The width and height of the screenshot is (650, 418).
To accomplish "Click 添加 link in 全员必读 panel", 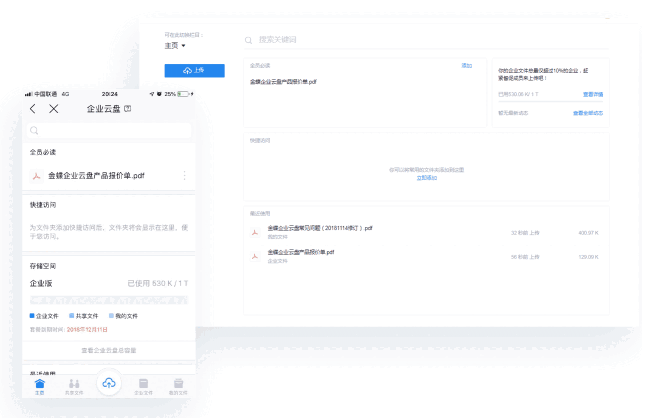I will (467, 66).
